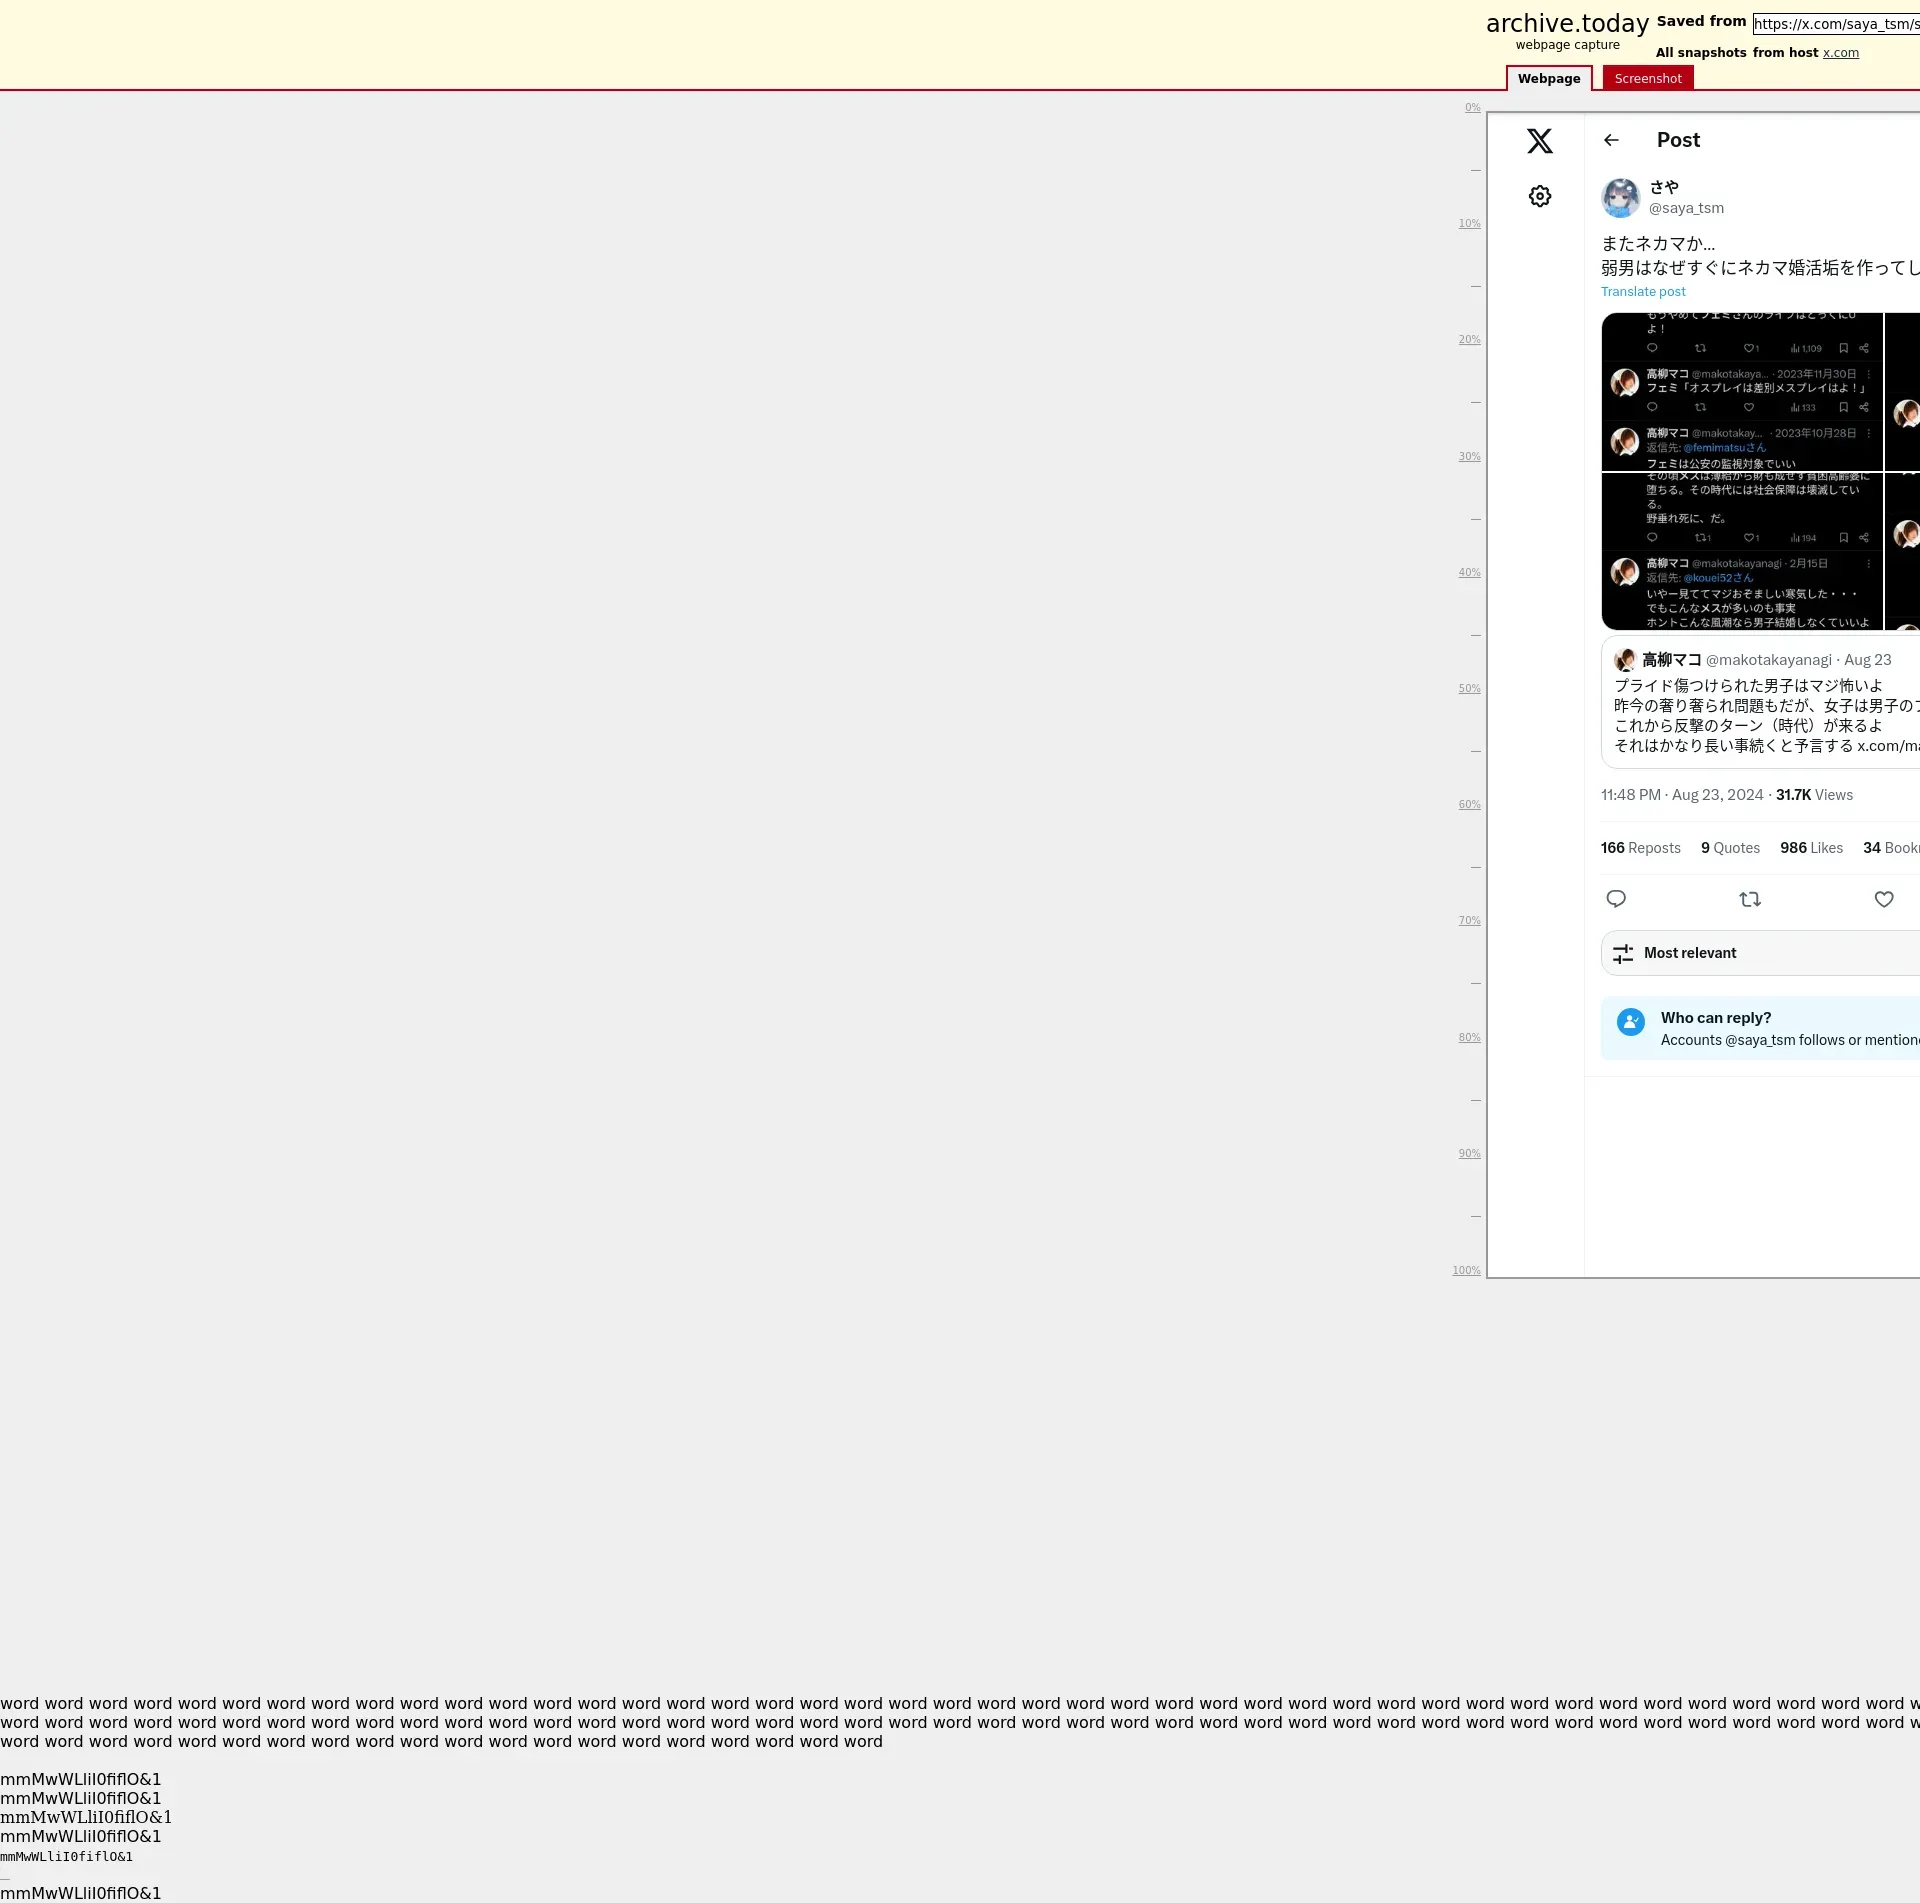Click the X logo icon
Image resolution: width=1920 pixels, height=1903 pixels.
click(x=1539, y=141)
